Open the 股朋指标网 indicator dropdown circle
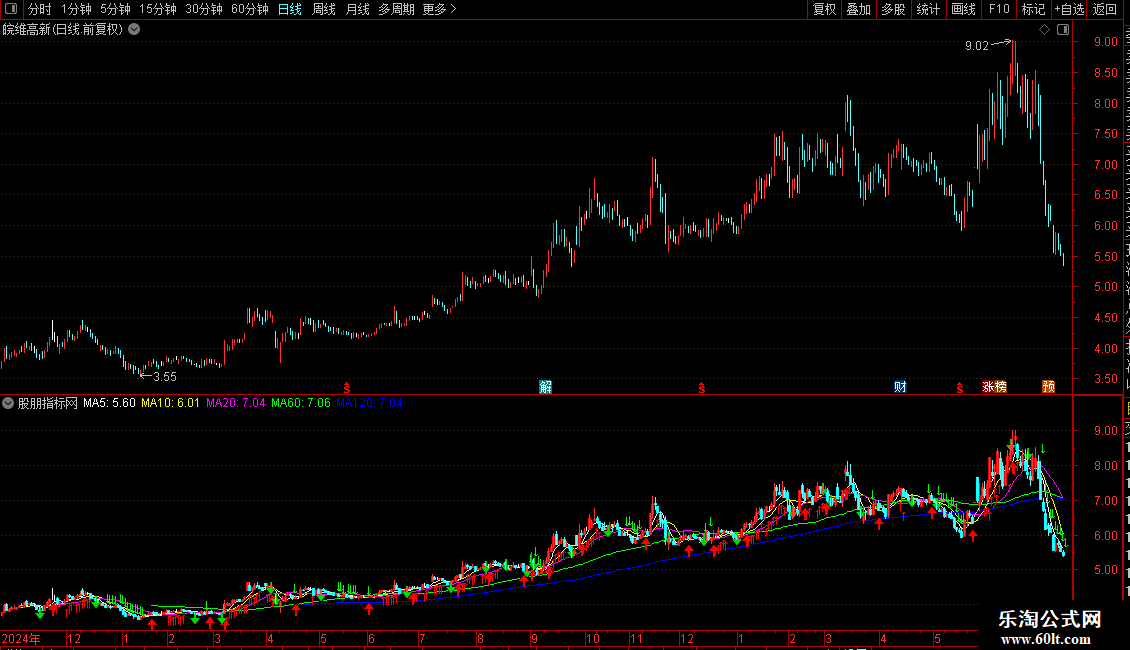The width and height of the screenshot is (1130, 650). [8, 404]
